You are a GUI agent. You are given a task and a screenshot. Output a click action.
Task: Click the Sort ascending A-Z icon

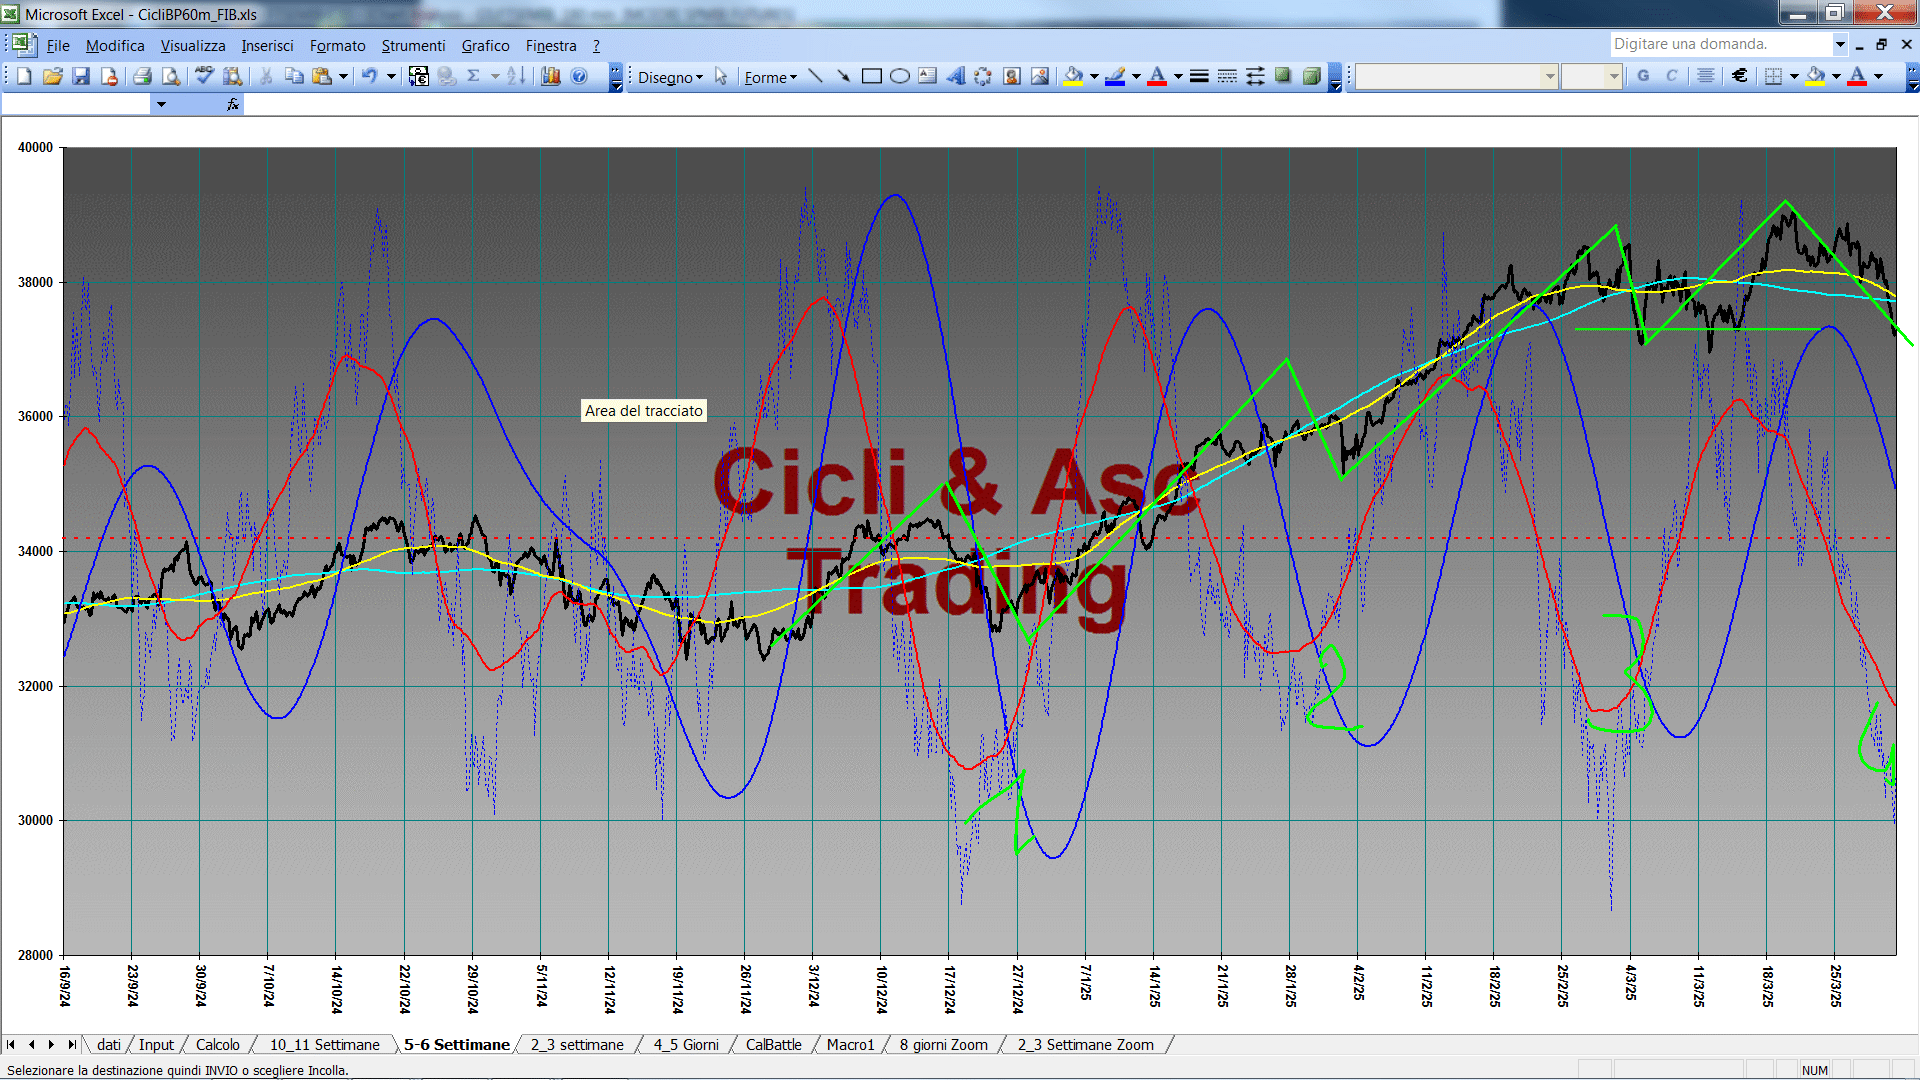tap(516, 76)
